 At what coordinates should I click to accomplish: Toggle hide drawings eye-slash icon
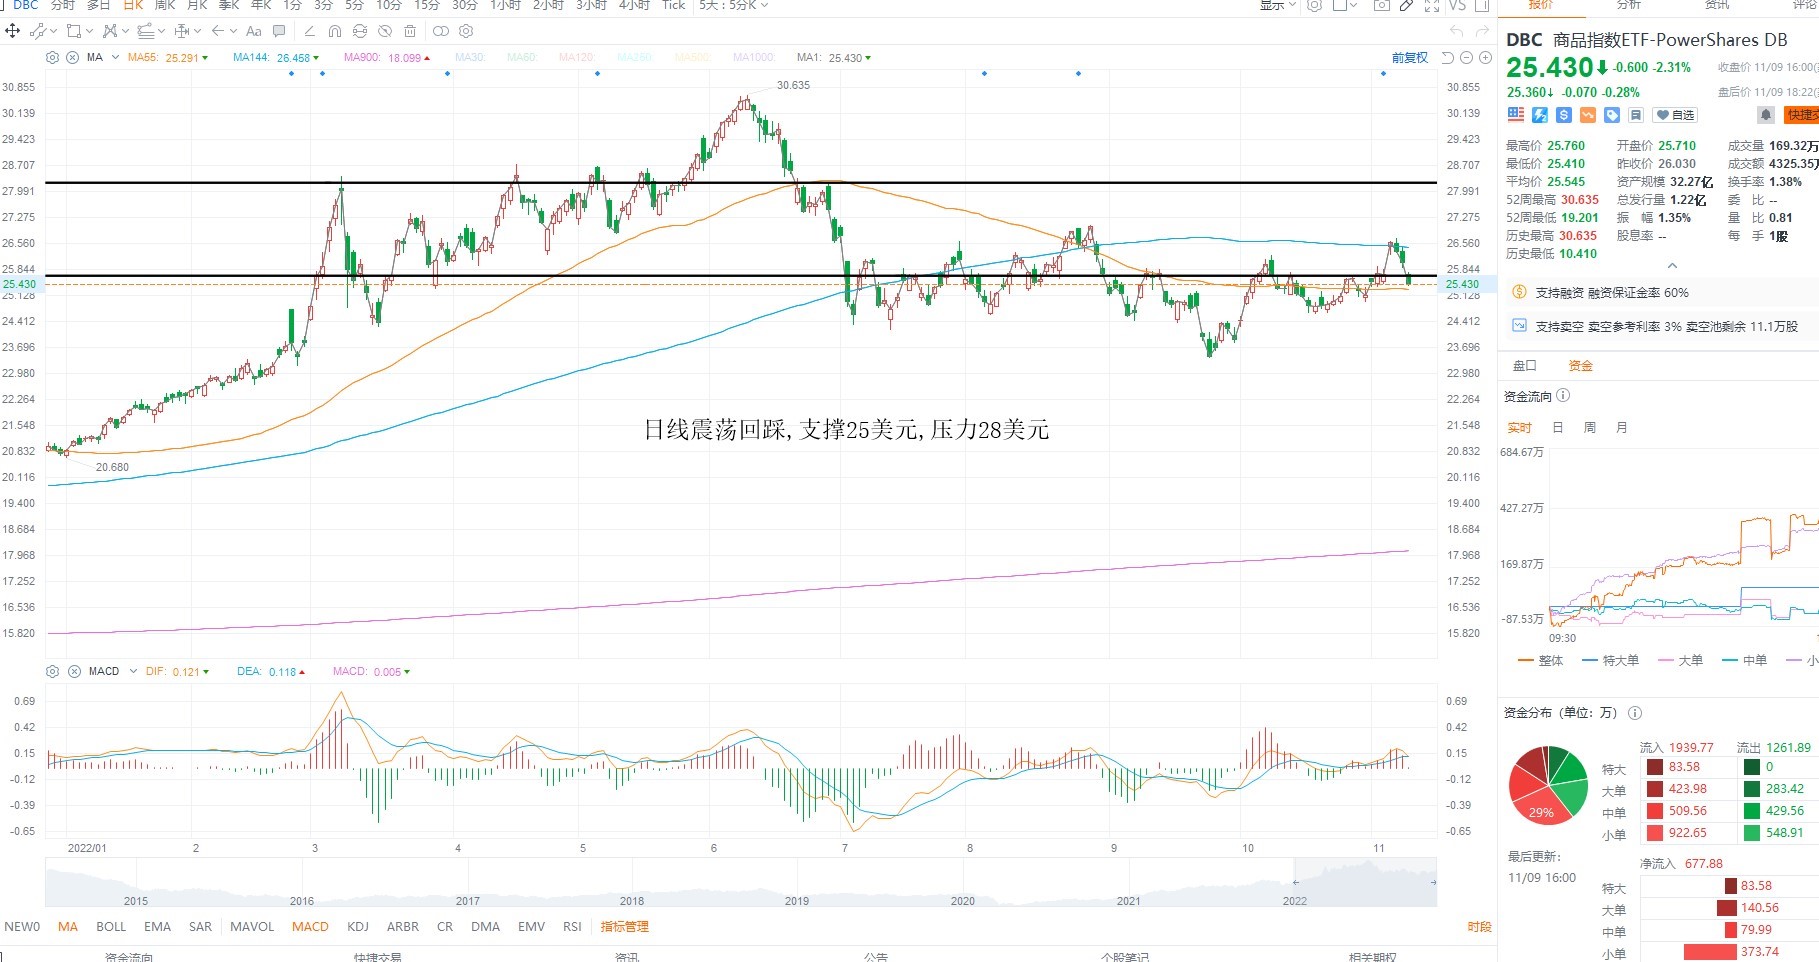[x=386, y=31]
